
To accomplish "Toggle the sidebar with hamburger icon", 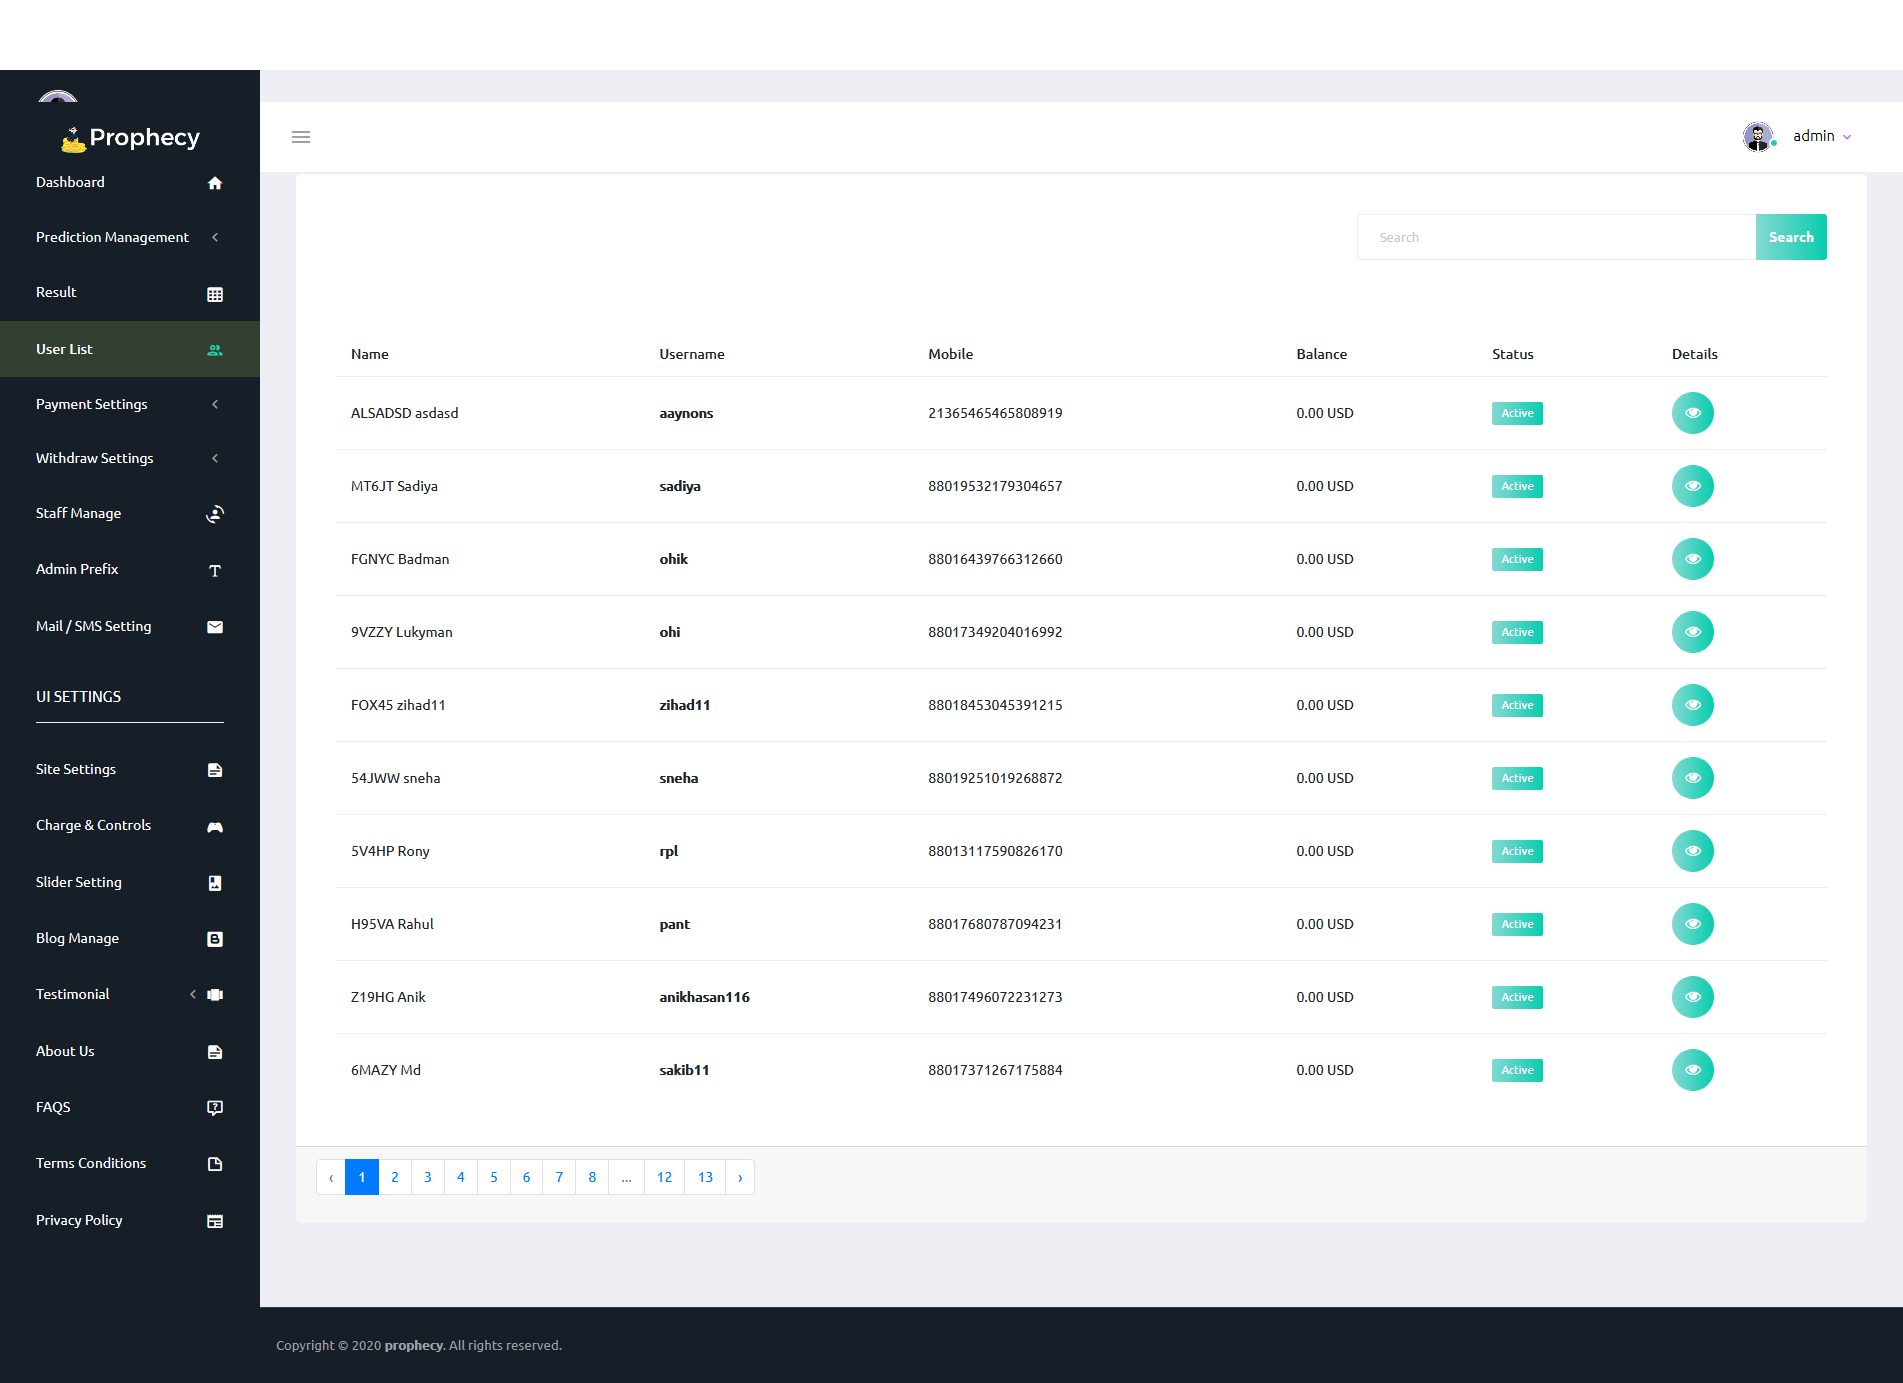I will point(301,137).
